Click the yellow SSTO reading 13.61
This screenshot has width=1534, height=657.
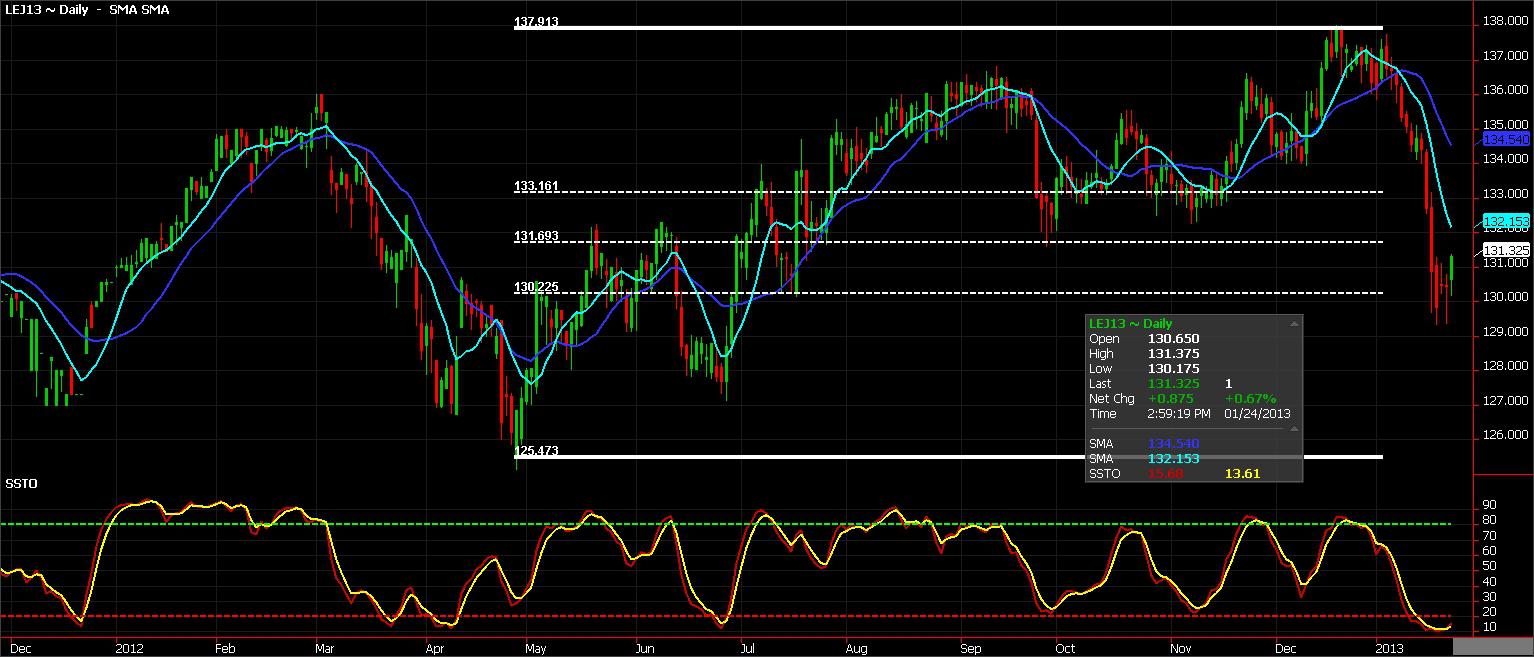point(1242,471)
